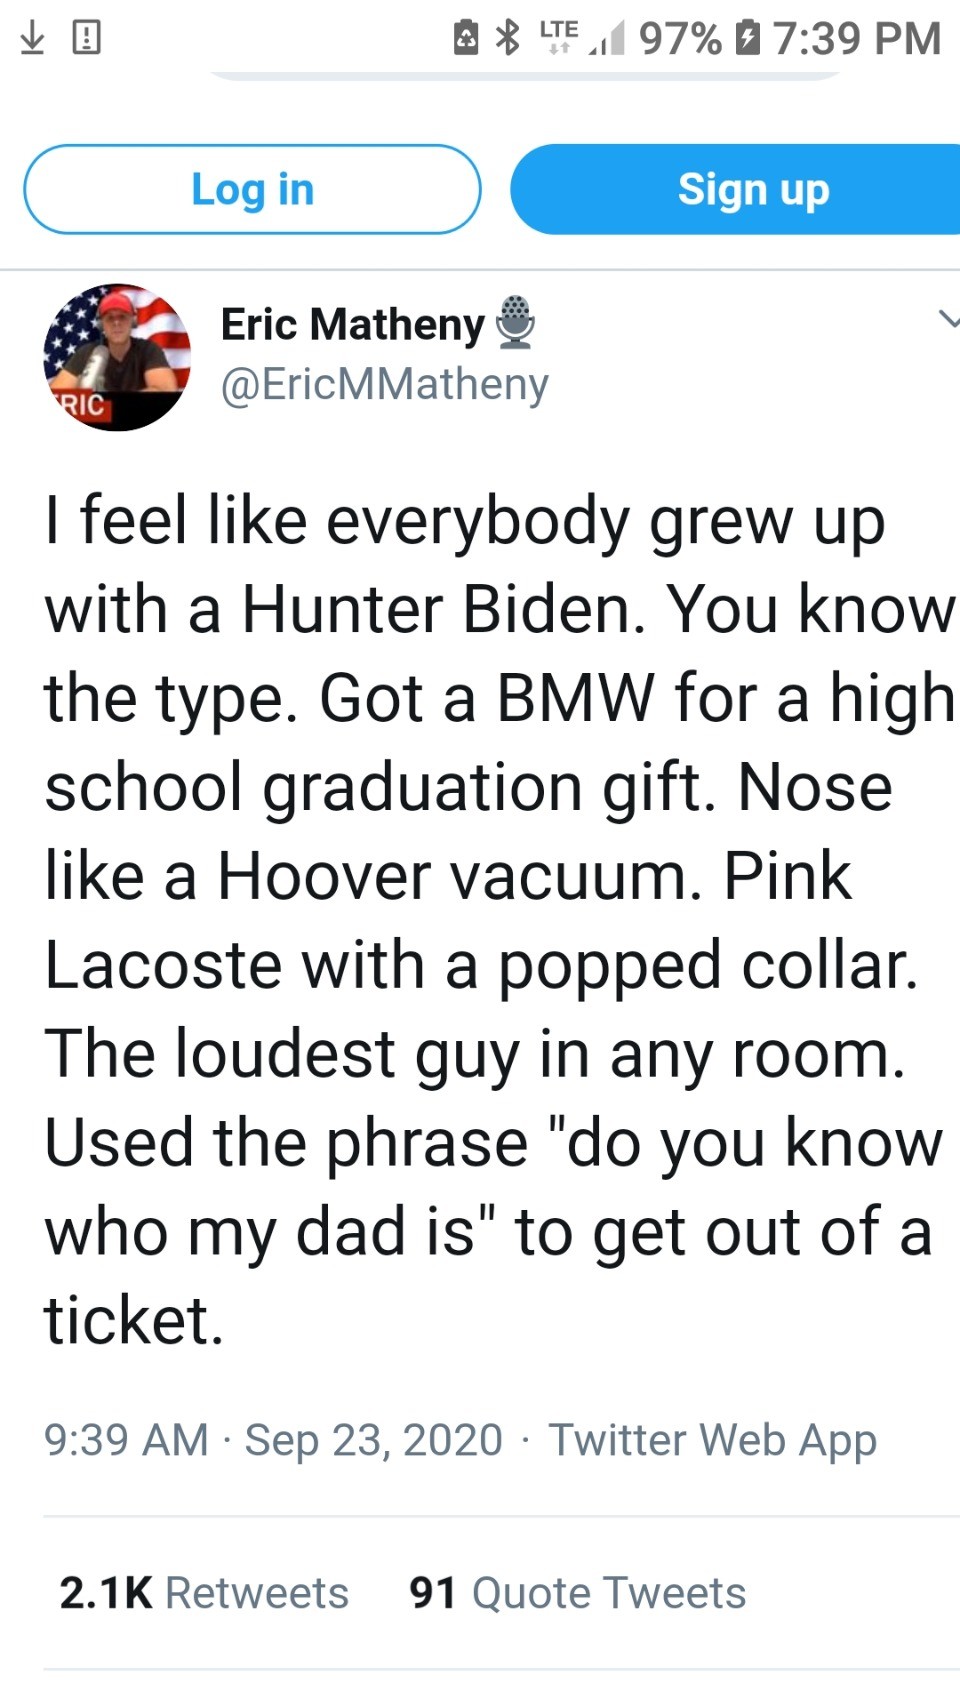The height and width of the screenshot is (1707, 960).
Task: Tap the exclamation alert notification icon
Action: click(x=87, y=38)
